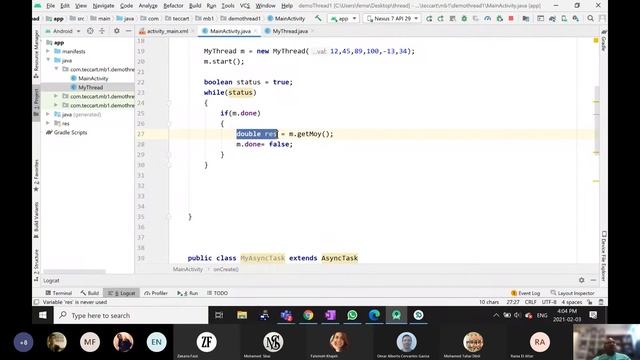
Task: Hide the Logcat panel minus icon
Action: [x=593, y=280]
